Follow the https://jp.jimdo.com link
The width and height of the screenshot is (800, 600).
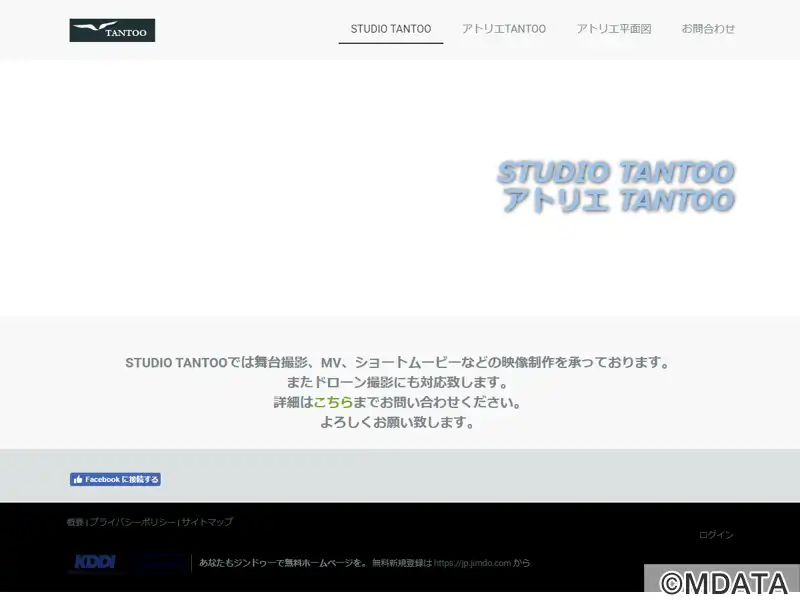(472, 563)
